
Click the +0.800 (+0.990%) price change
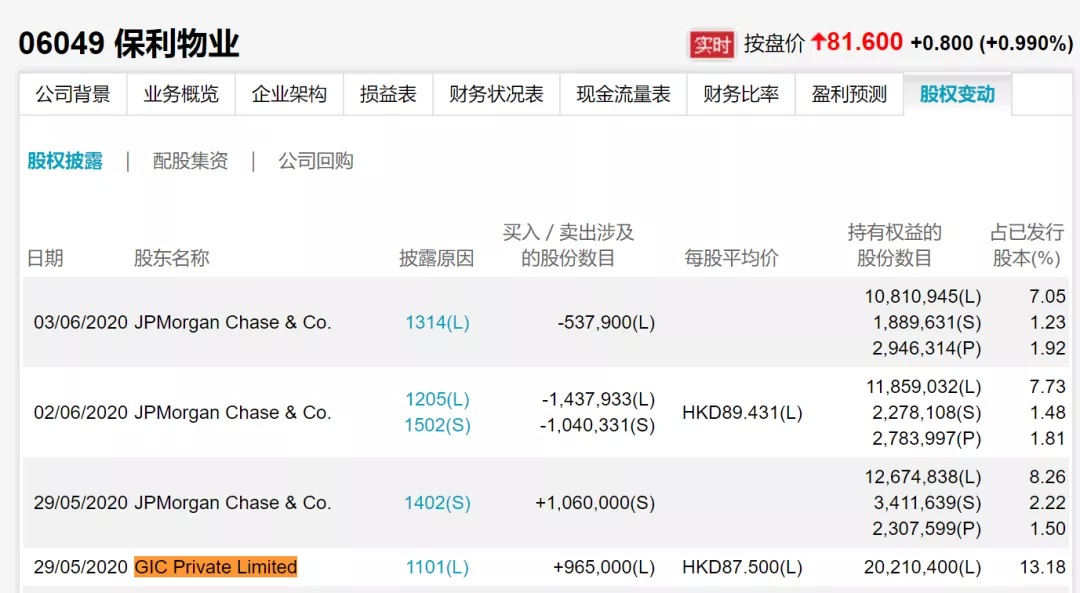(x=992, y=43)
